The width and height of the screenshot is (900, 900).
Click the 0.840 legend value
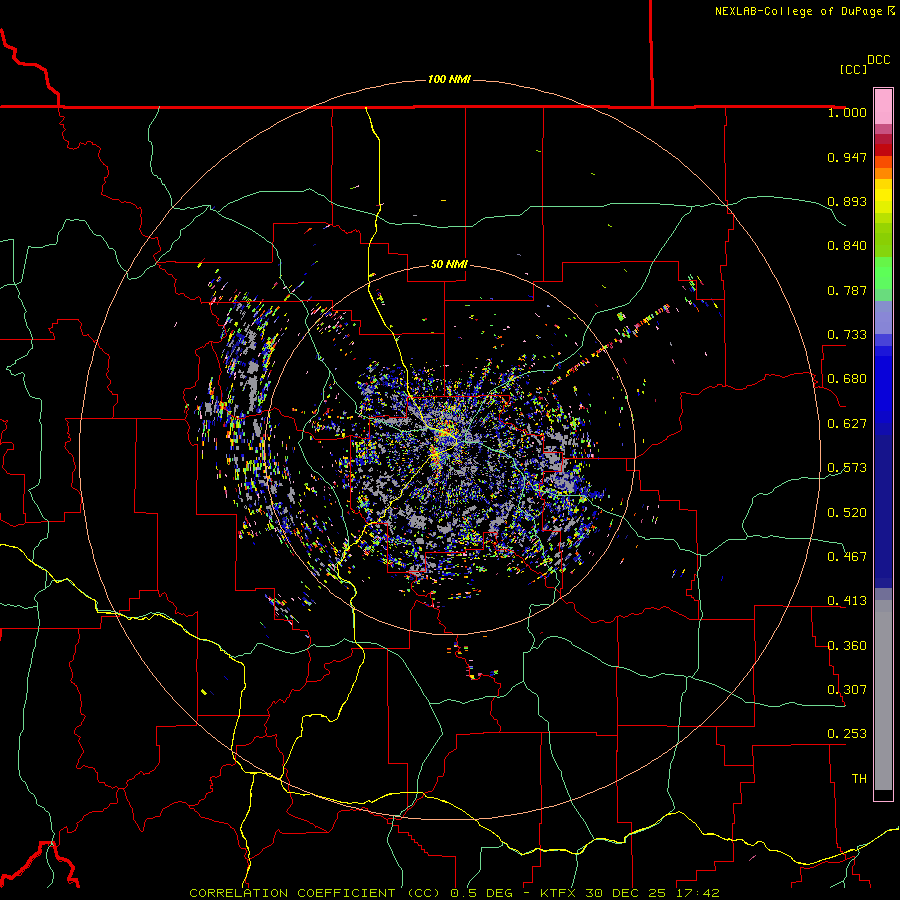tap(847, 246)
